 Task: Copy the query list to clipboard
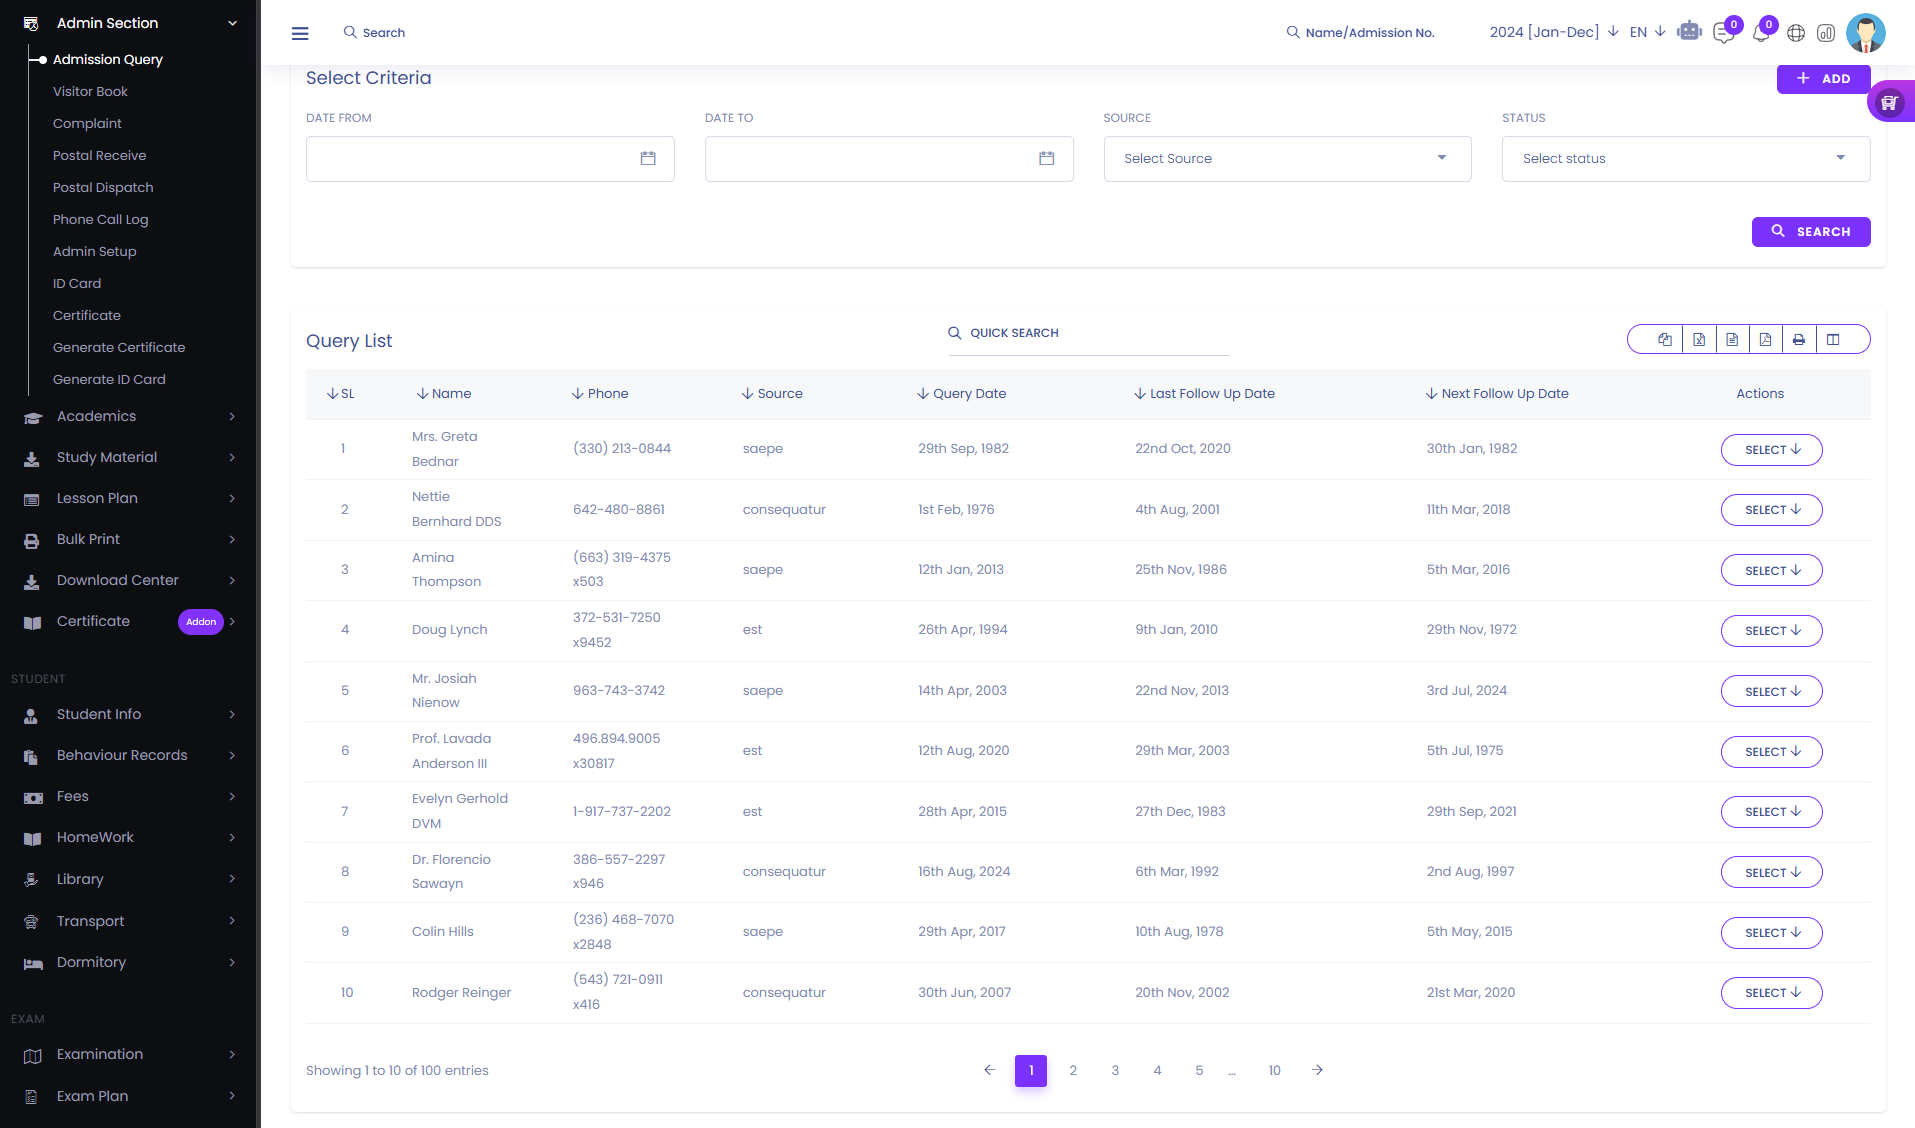click(x=1665, y=339)
